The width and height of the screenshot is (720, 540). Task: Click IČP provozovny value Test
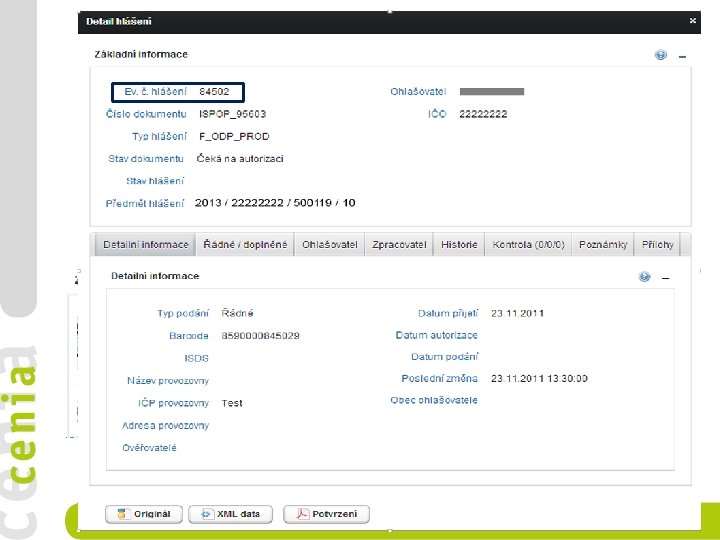[x=232, y=403]
